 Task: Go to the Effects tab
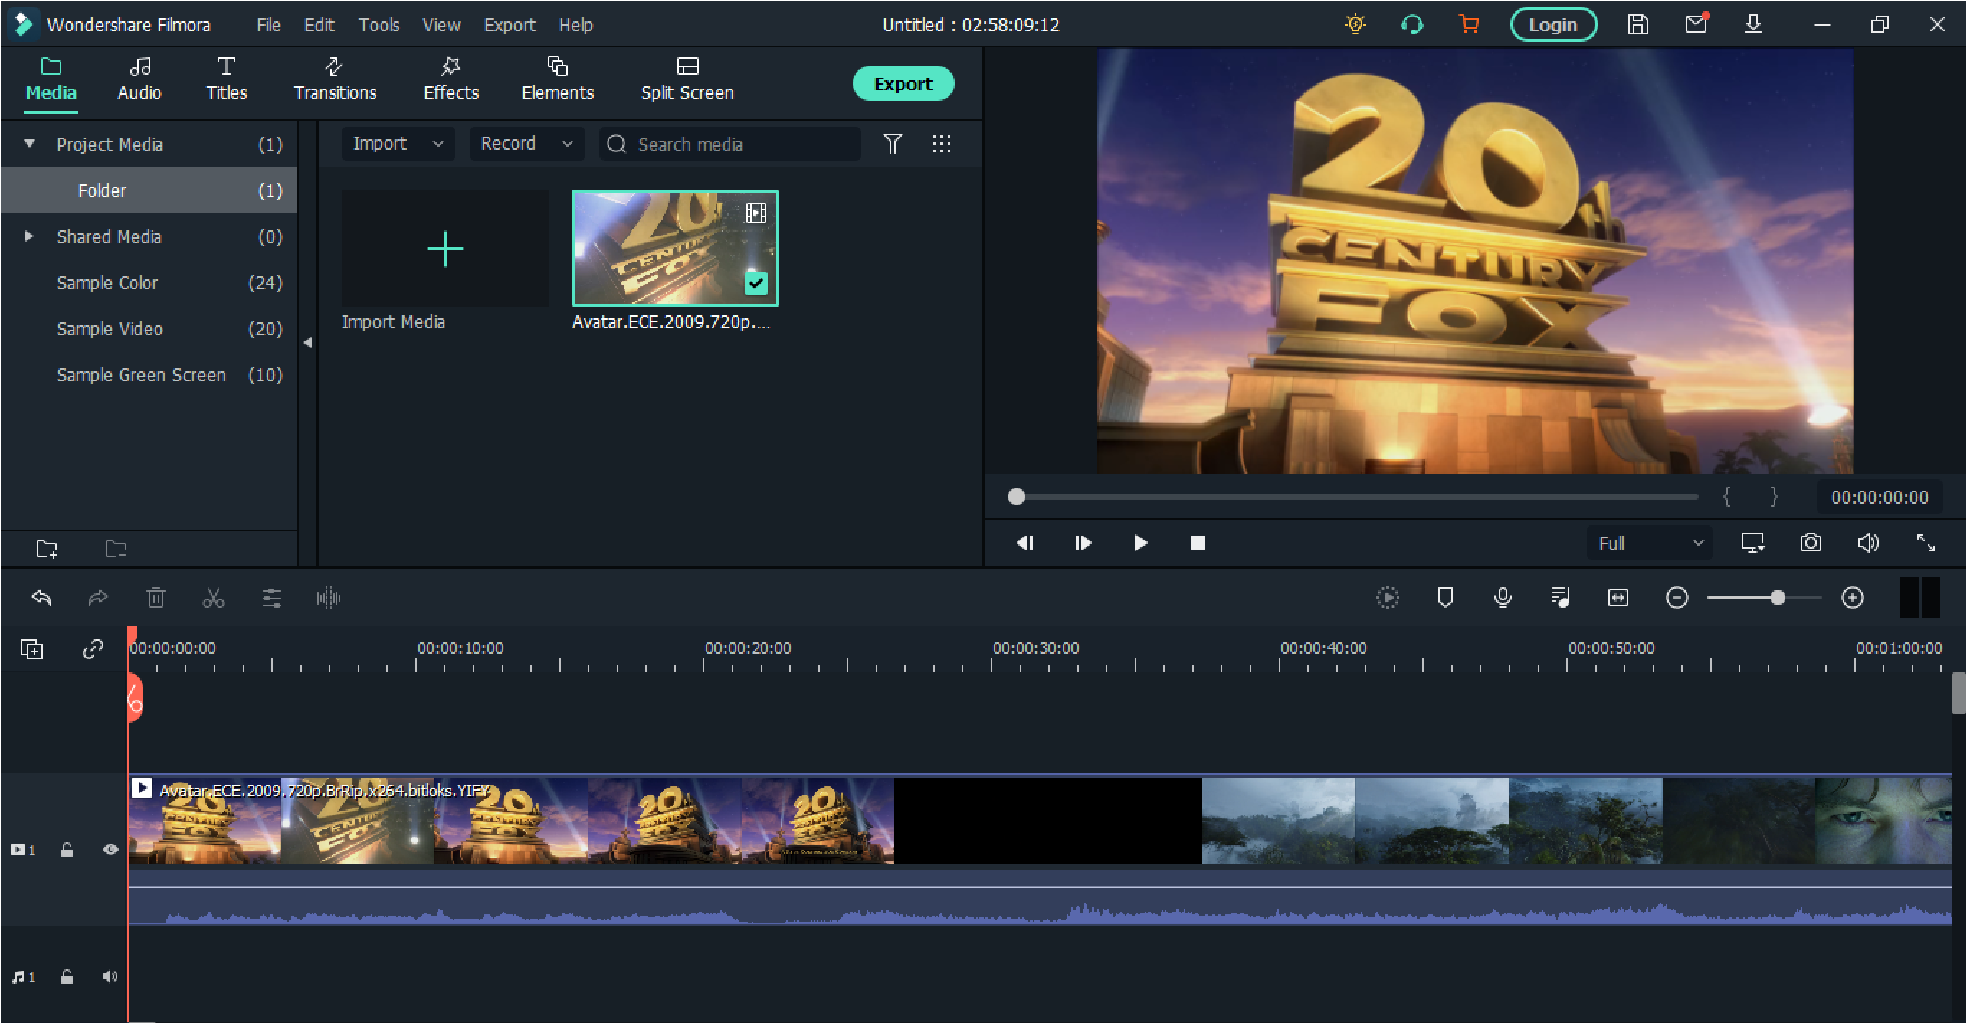pos(451,79)
